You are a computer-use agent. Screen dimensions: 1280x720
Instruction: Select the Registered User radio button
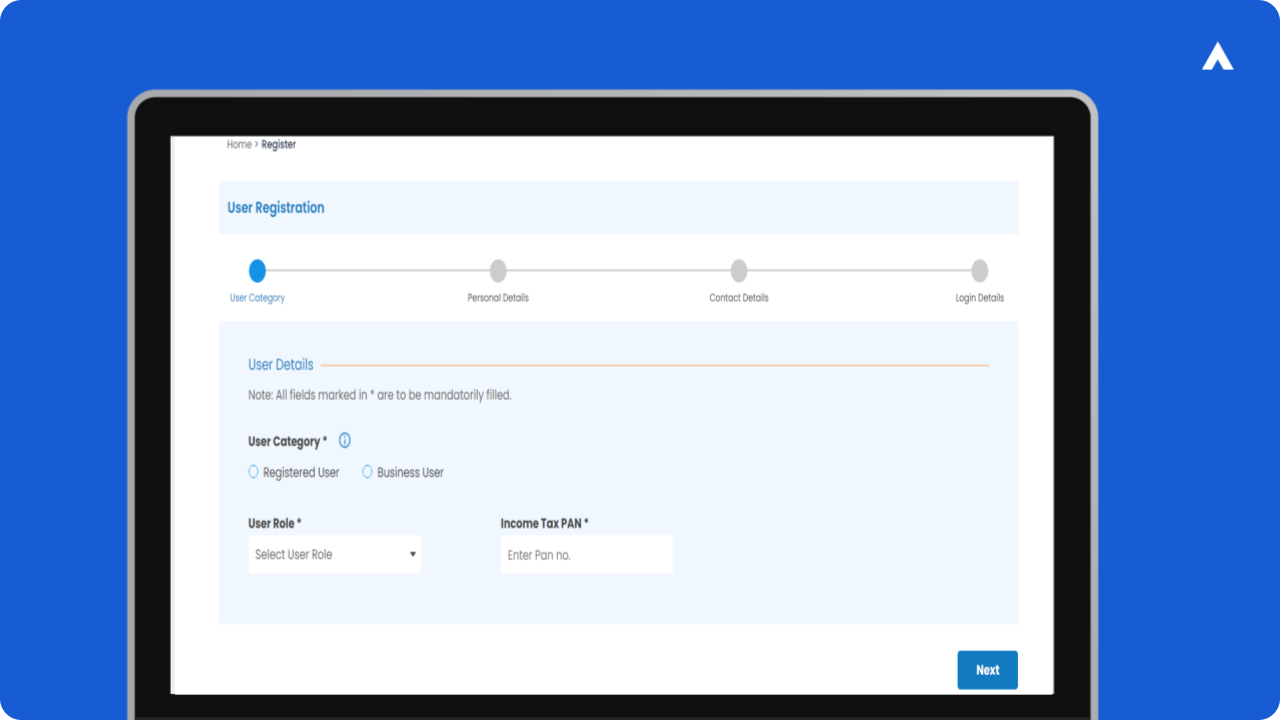coord(254,472)
